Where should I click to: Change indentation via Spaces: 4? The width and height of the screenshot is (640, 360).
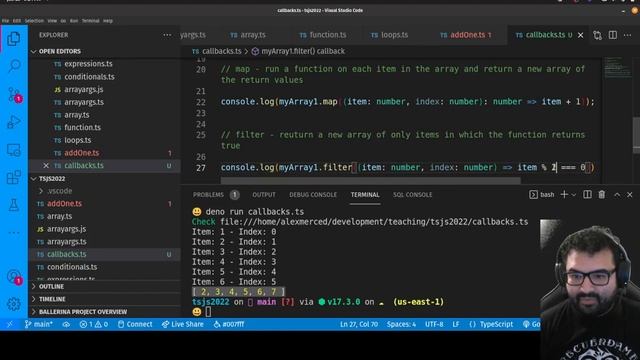pos(401,324)
